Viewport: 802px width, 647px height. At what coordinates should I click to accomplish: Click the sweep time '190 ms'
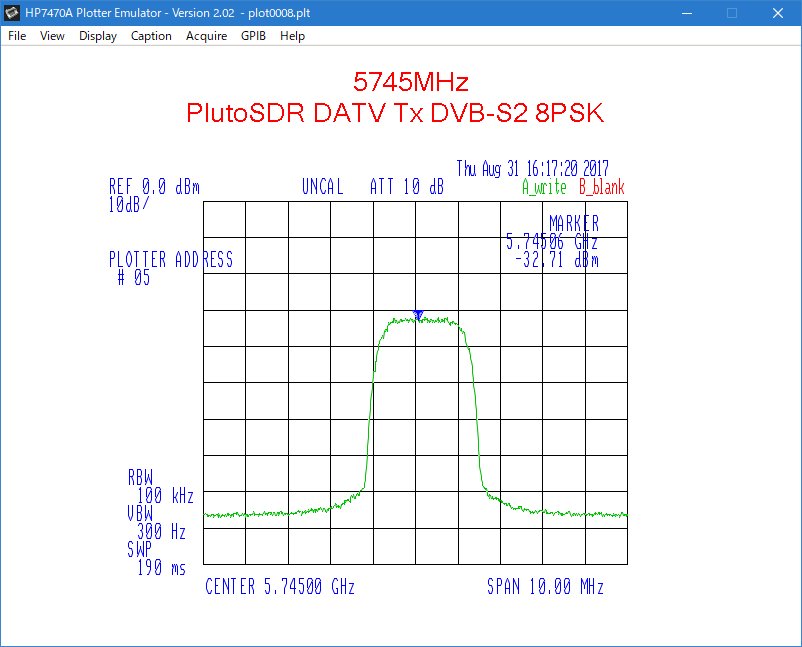pyautogui.click(x=161, y=568)
